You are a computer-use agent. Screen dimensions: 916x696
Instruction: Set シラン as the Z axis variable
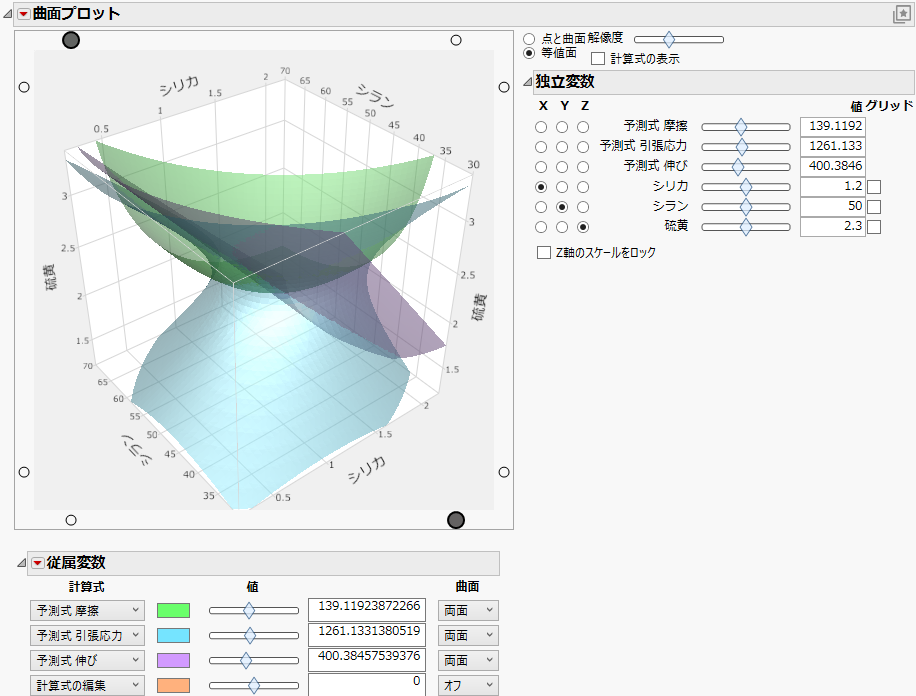[x=584, y=206]
